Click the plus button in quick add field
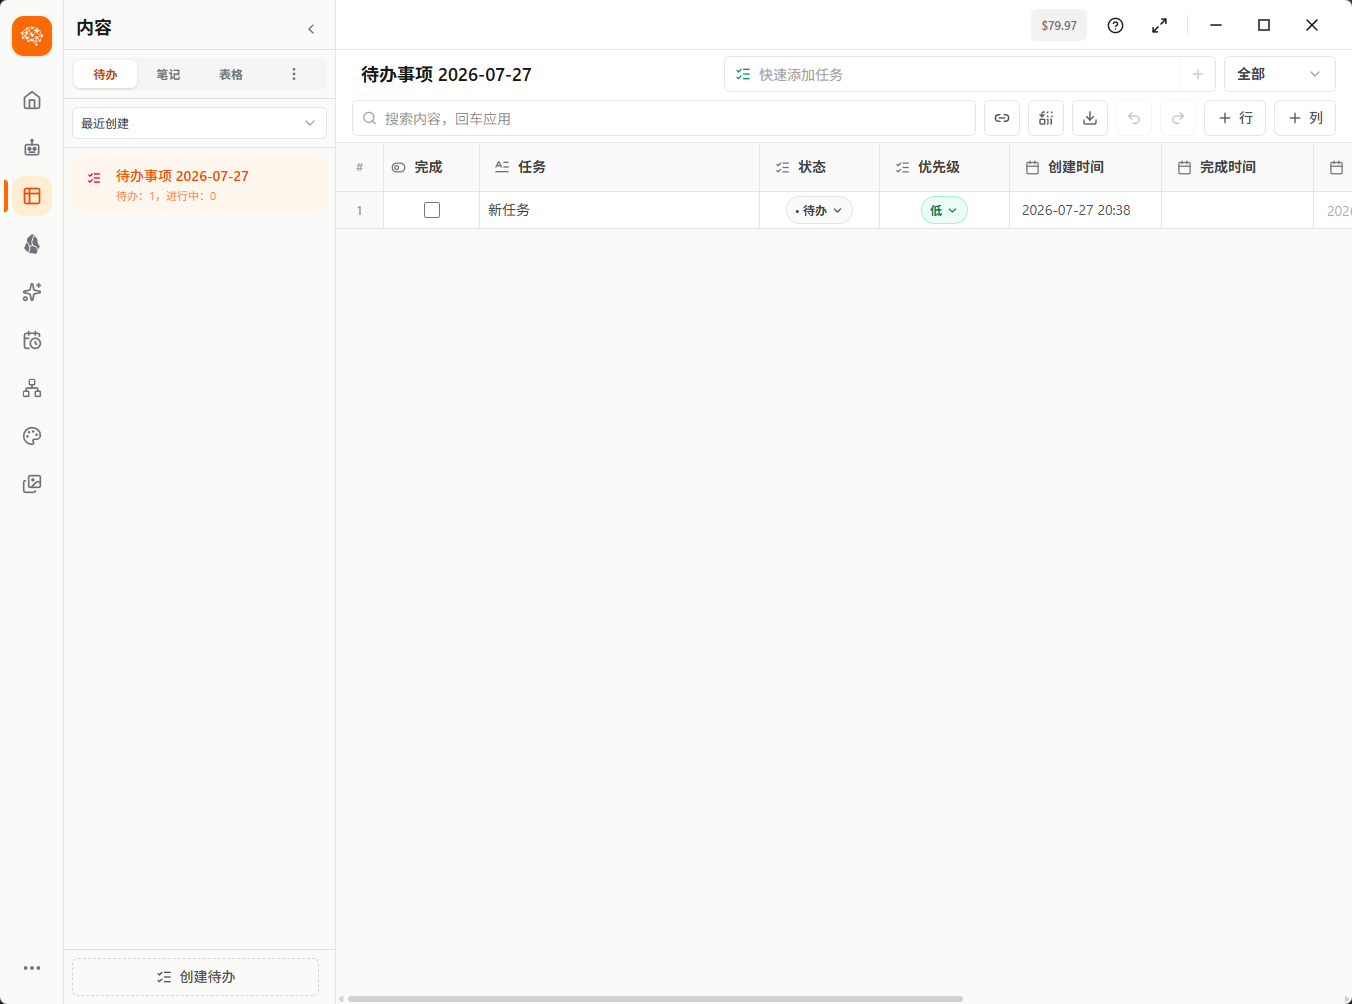 coord(1197,74)
